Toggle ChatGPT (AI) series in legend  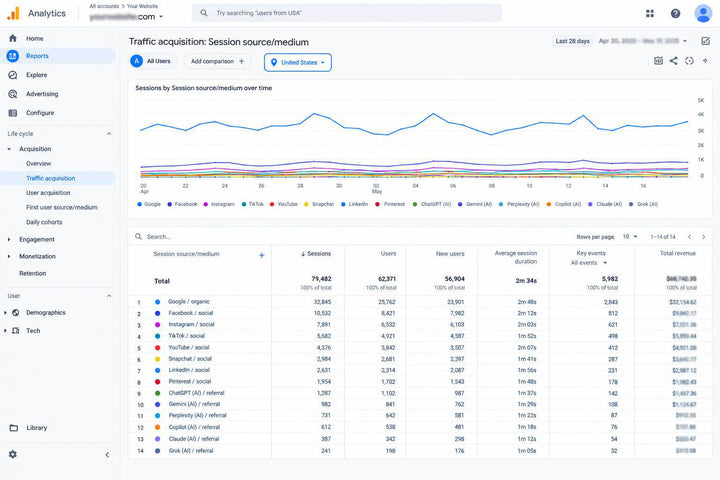click(432, 204)
